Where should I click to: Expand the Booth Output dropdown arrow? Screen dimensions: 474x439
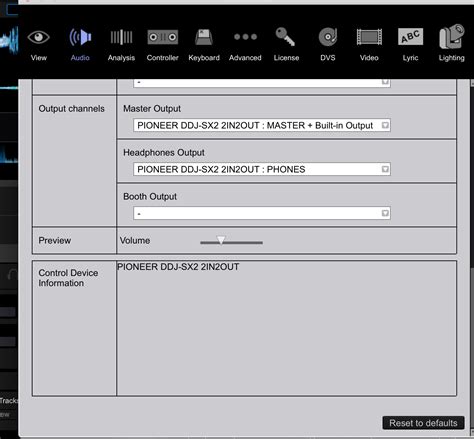[385, 213]
